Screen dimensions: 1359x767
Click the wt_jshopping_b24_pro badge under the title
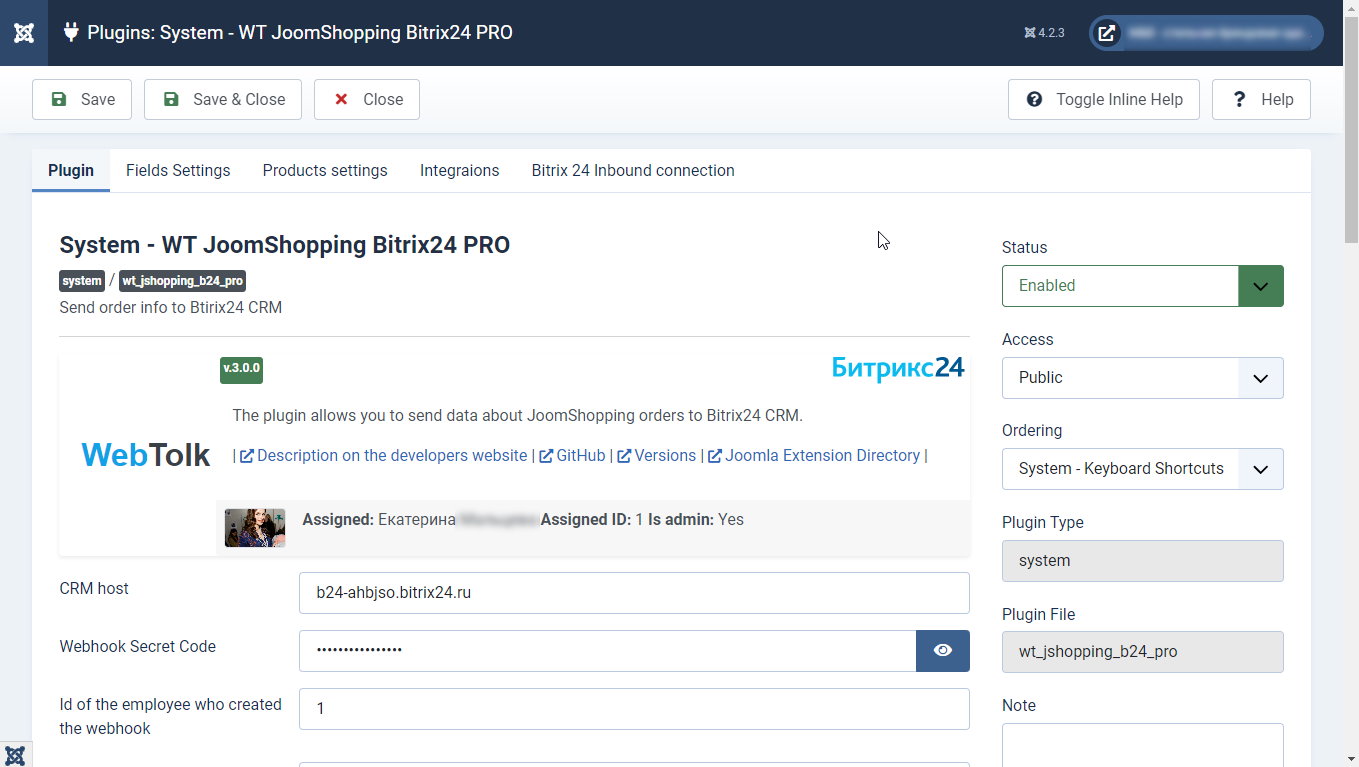pyautogui.click(x=182, y=281)
